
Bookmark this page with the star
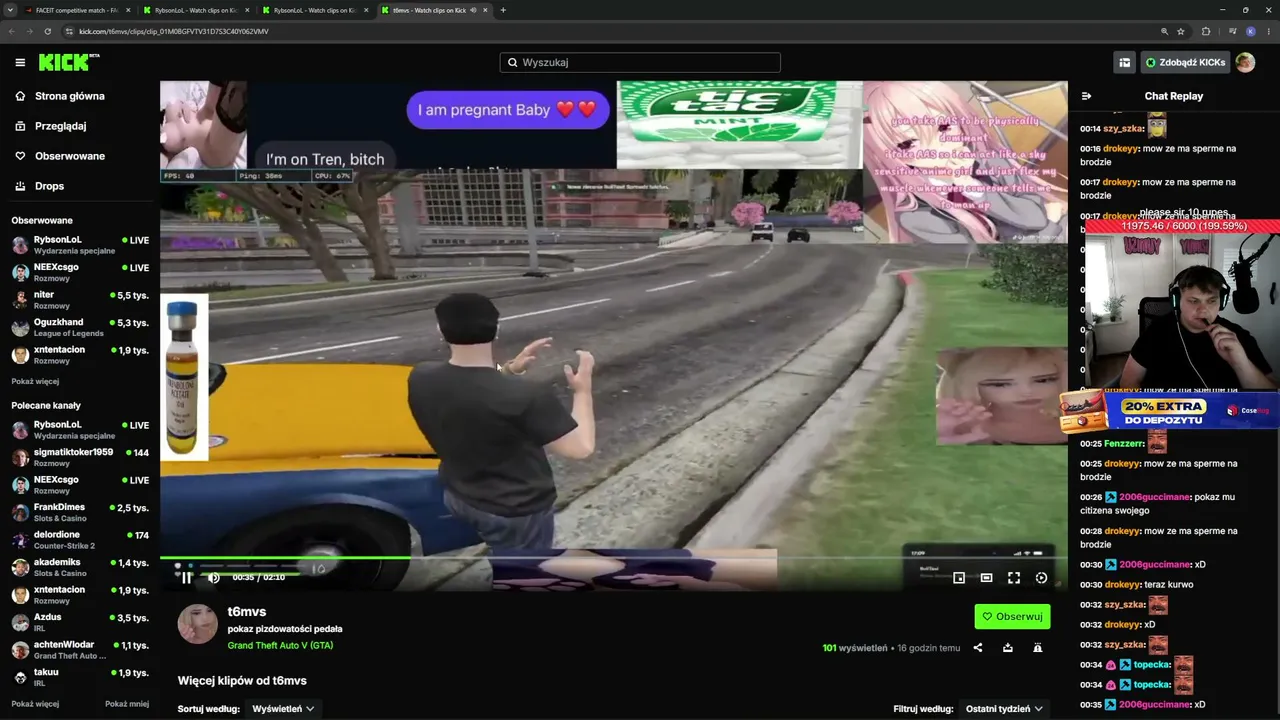[1180, 31]
